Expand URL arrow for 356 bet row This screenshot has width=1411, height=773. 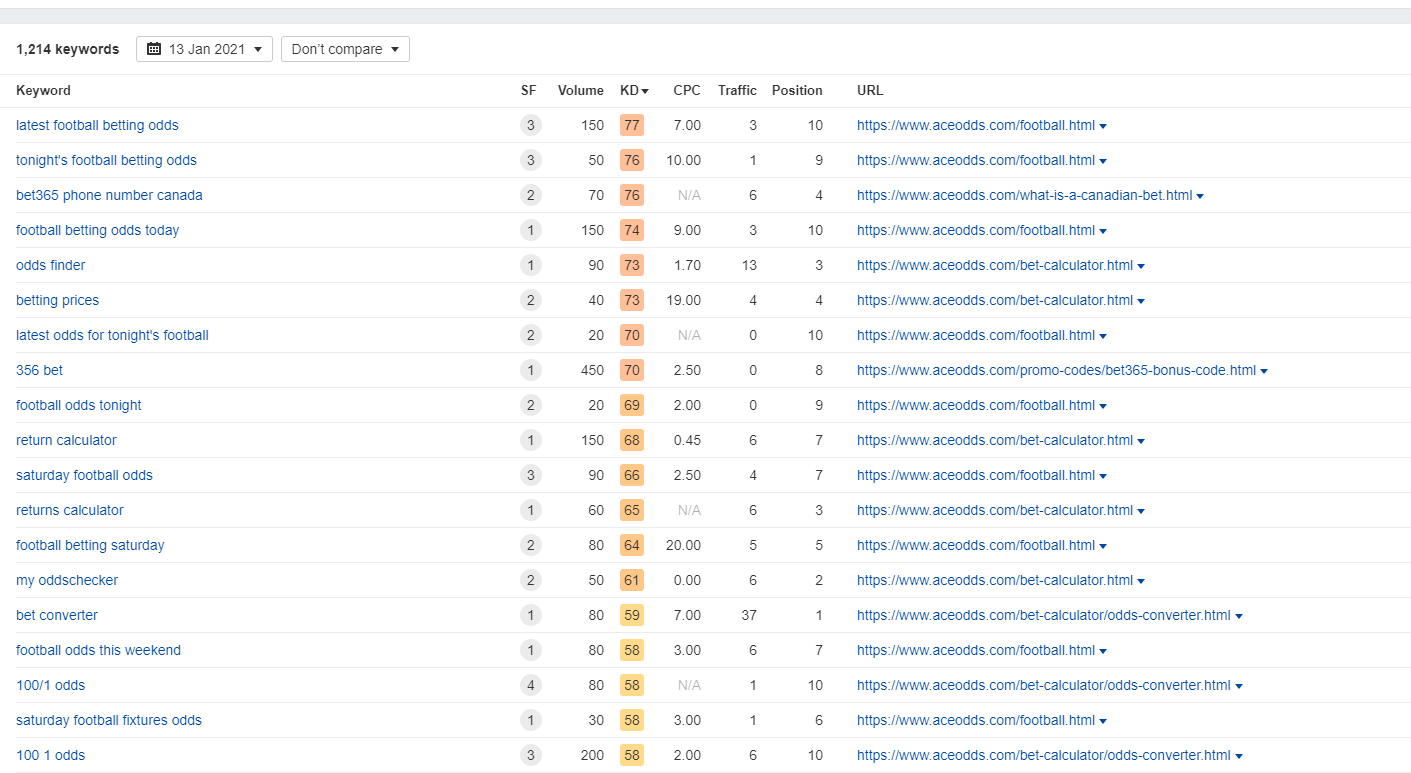click(x=1264, y=371)
